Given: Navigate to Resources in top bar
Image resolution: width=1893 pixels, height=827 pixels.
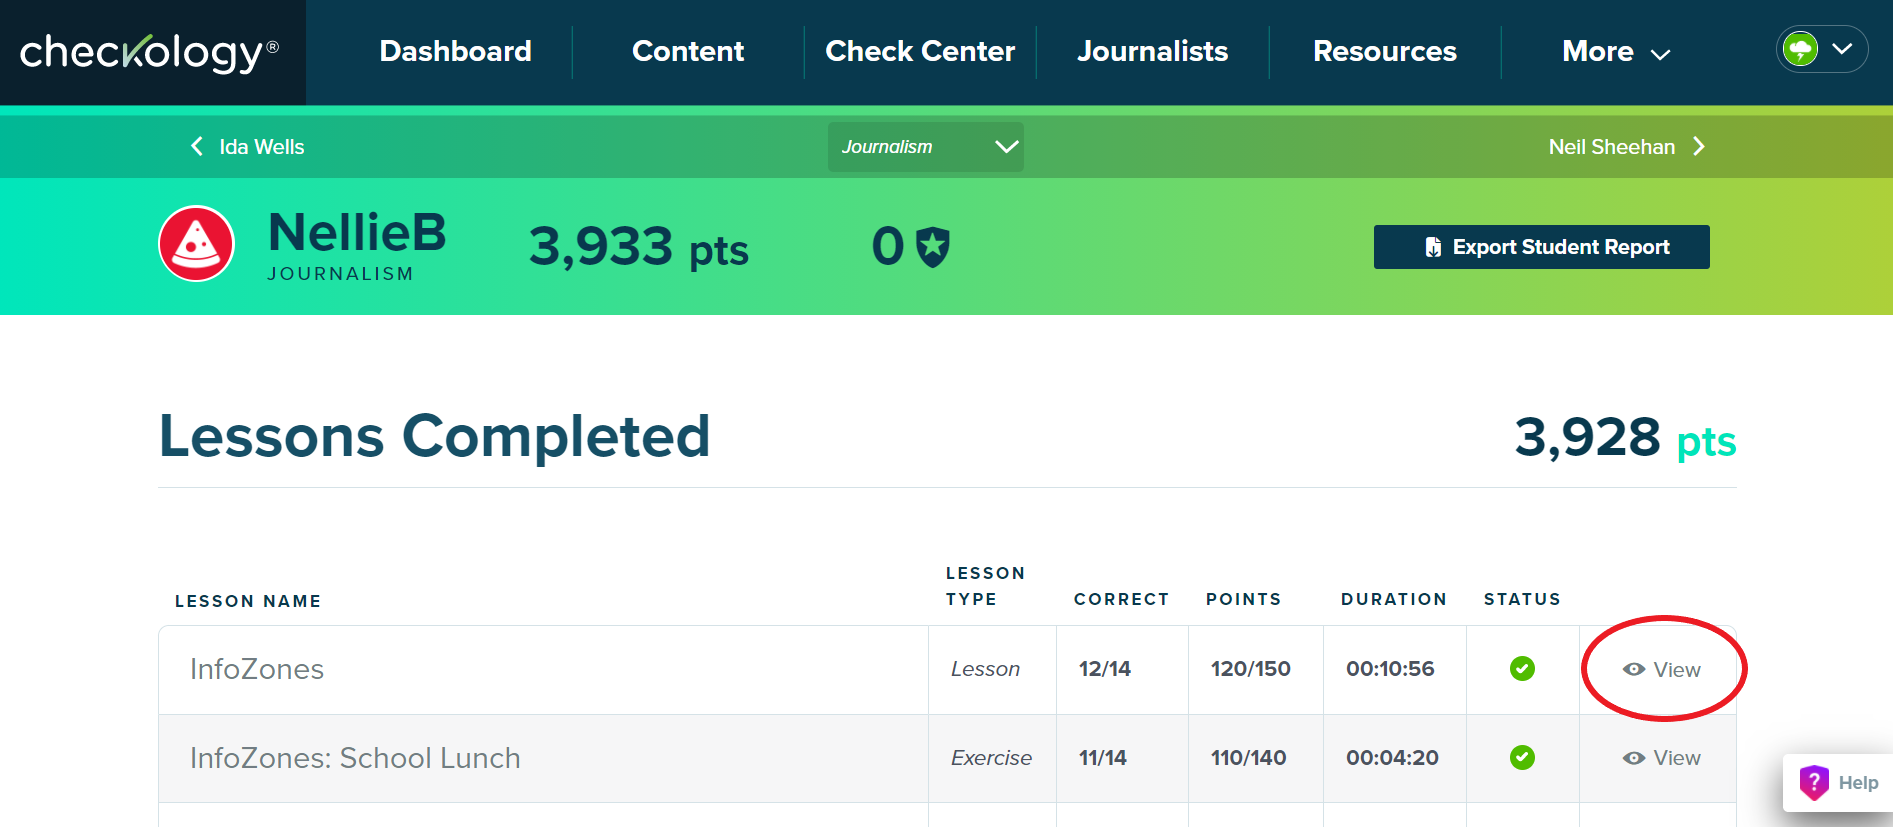Looking at the screenshot, I should 1384,52.
